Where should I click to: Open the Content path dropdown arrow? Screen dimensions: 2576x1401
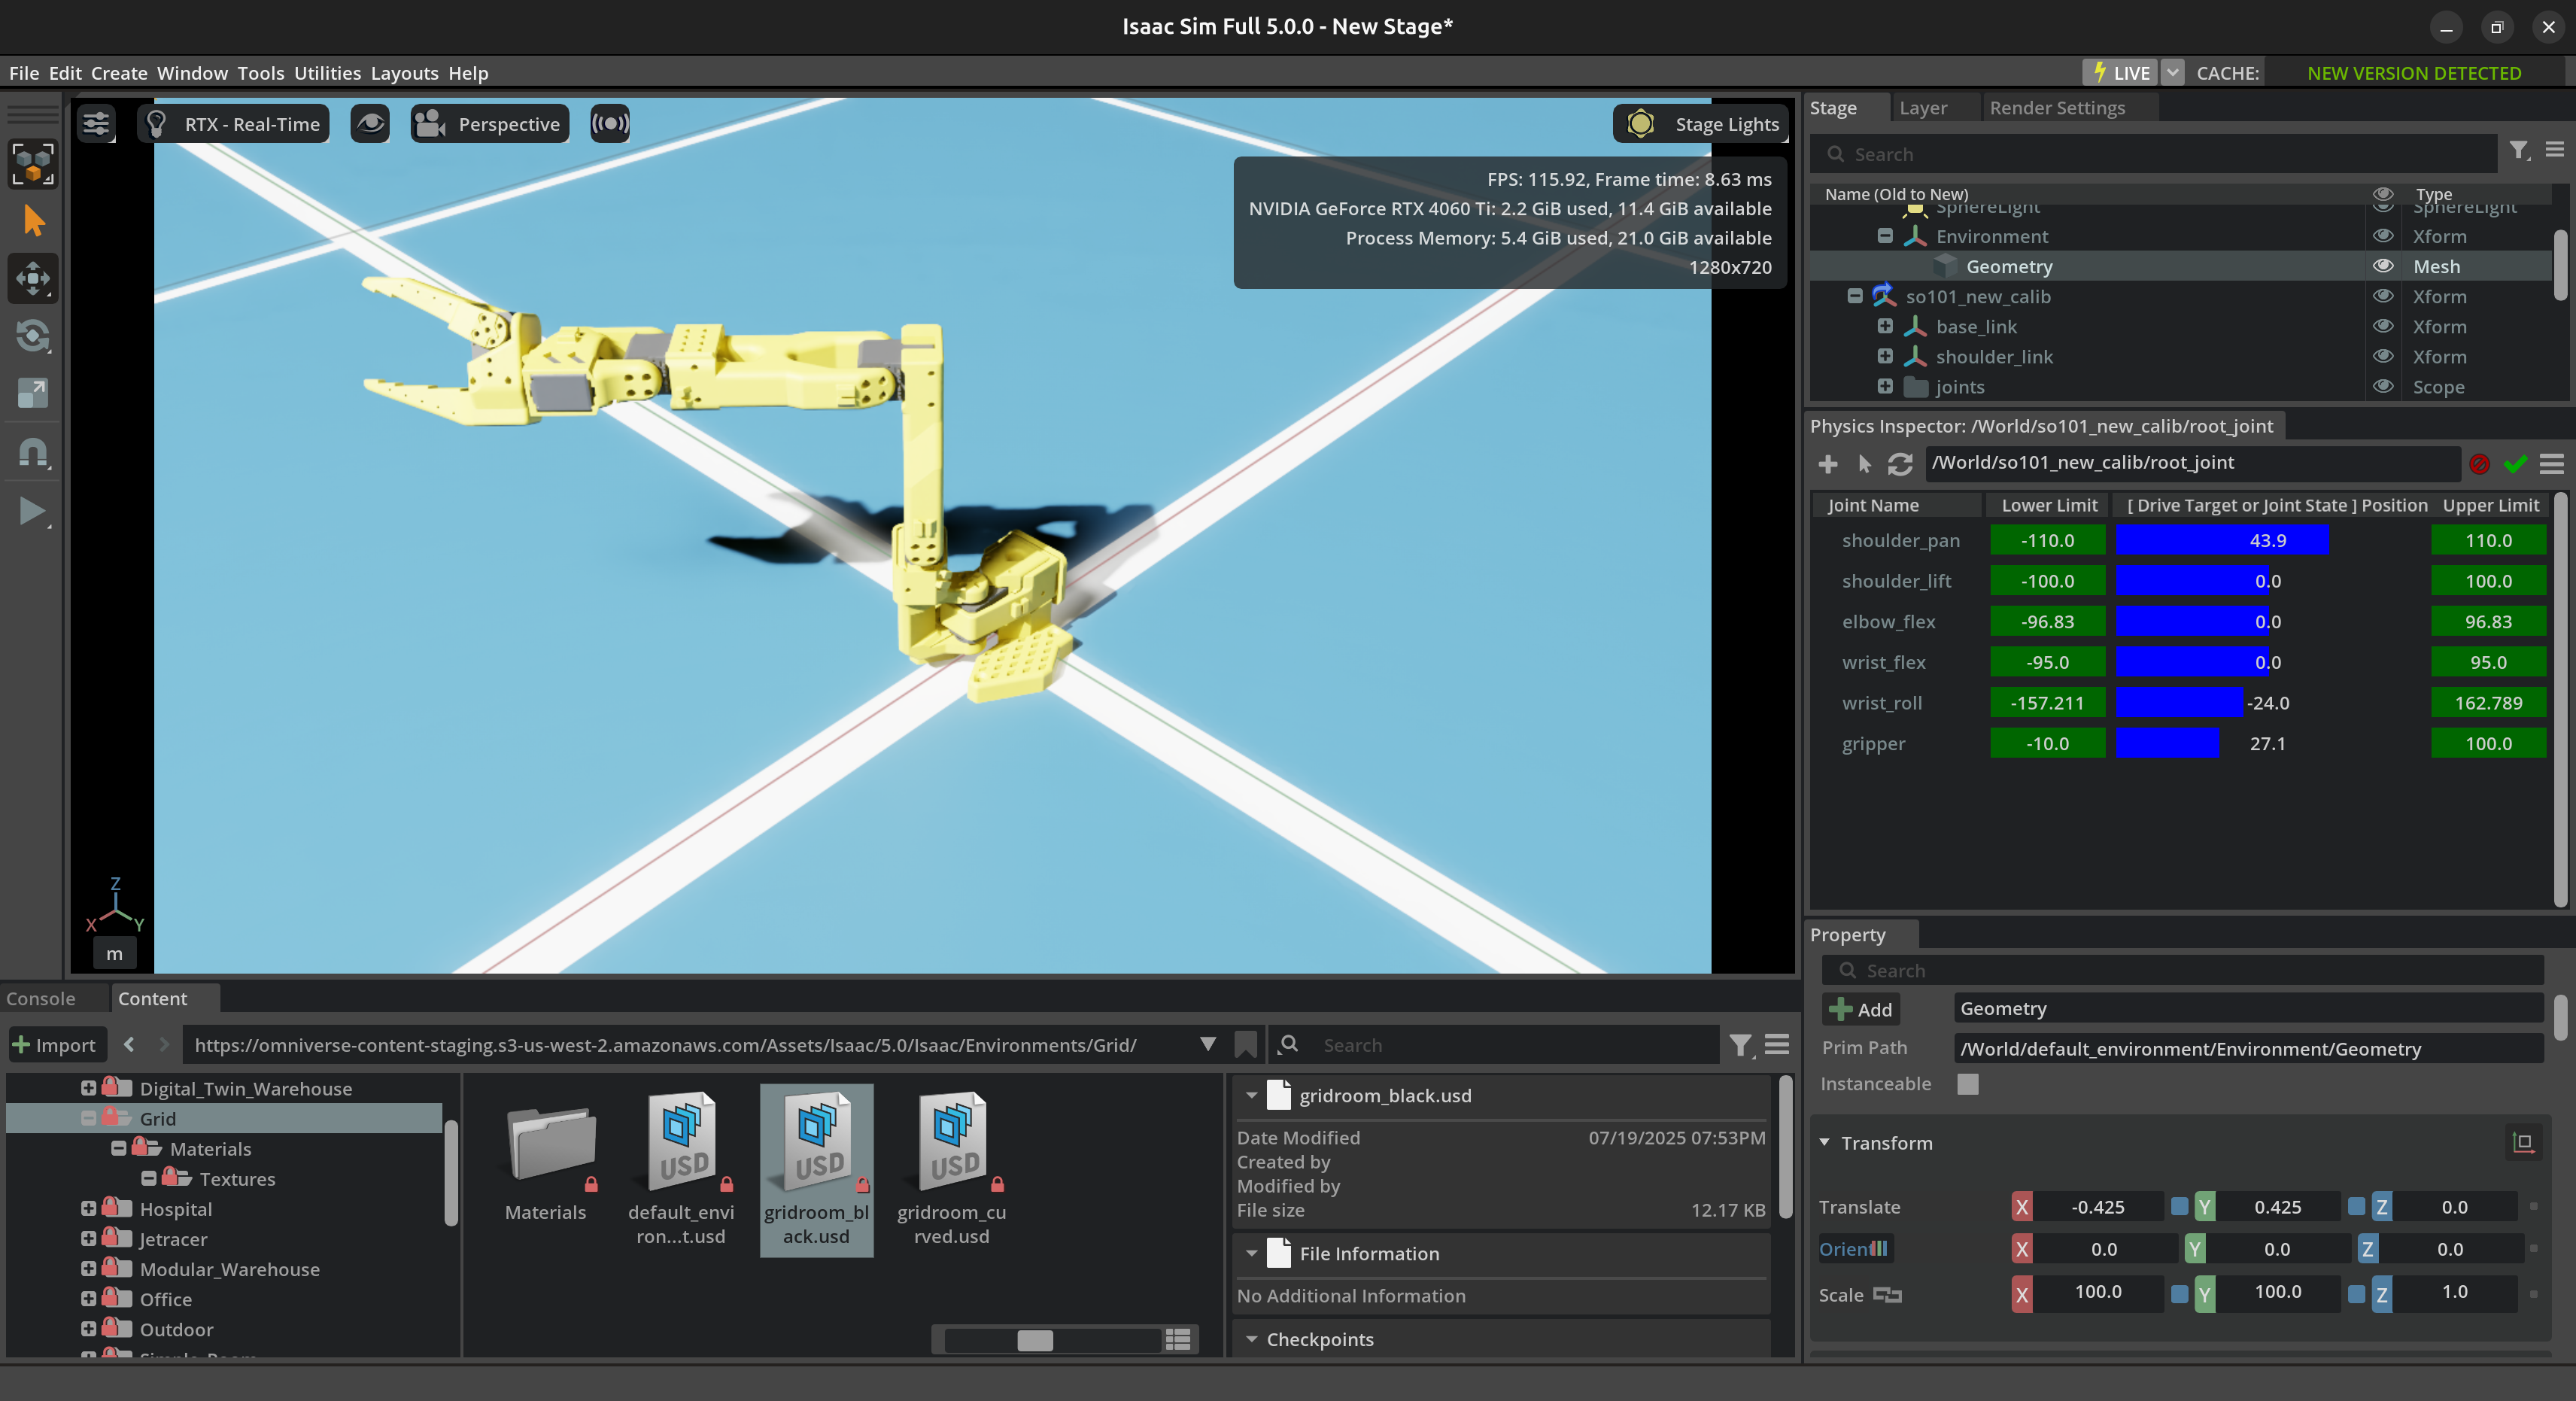[x=1207, y=1044]
